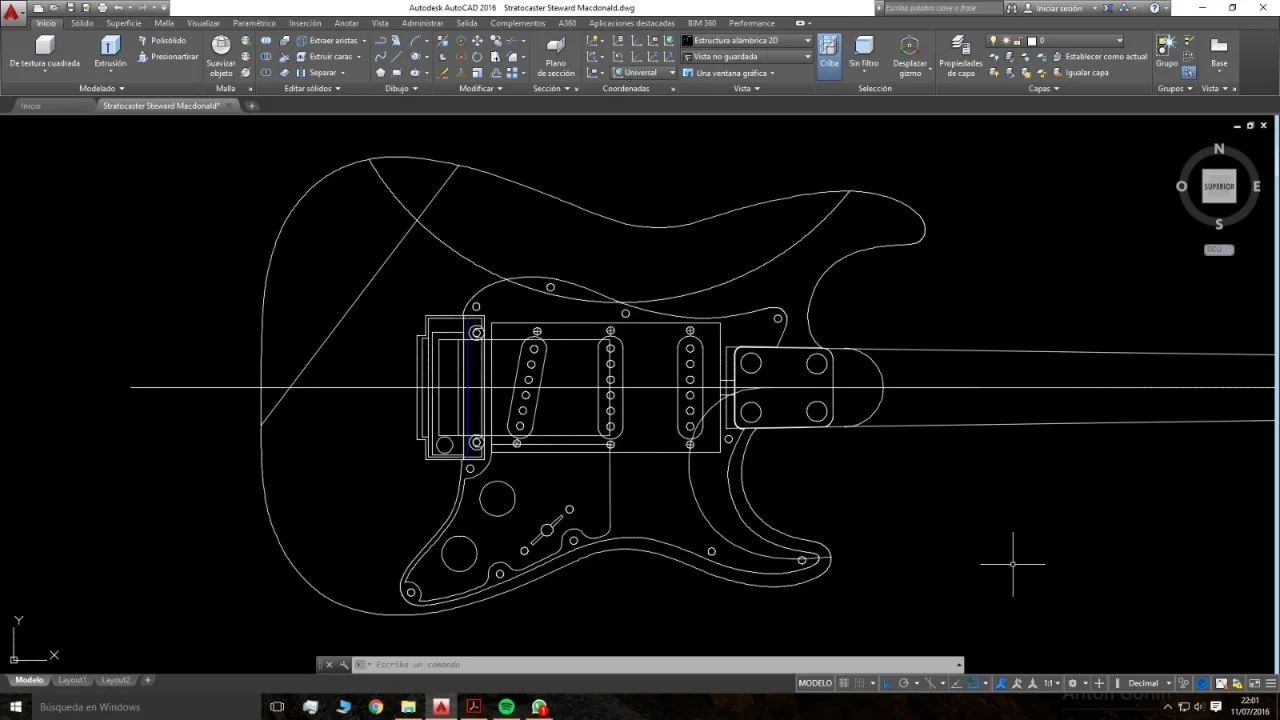The image size is (1280, 720).
Task: Open Propiedades de capa panel
Action: 960,56
